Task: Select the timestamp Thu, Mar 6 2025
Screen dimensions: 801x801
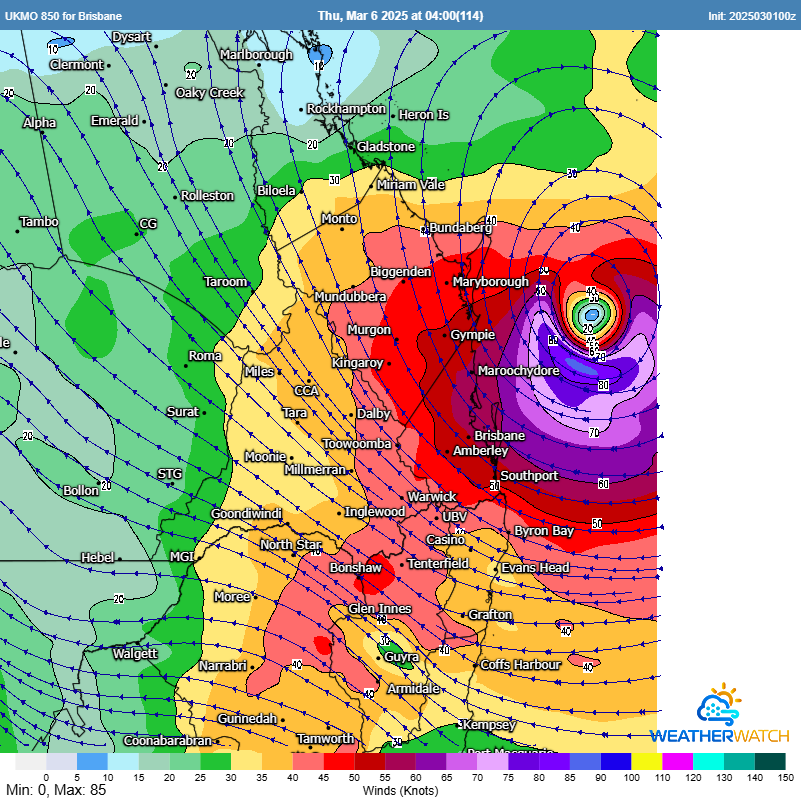Action: (400, 15)
